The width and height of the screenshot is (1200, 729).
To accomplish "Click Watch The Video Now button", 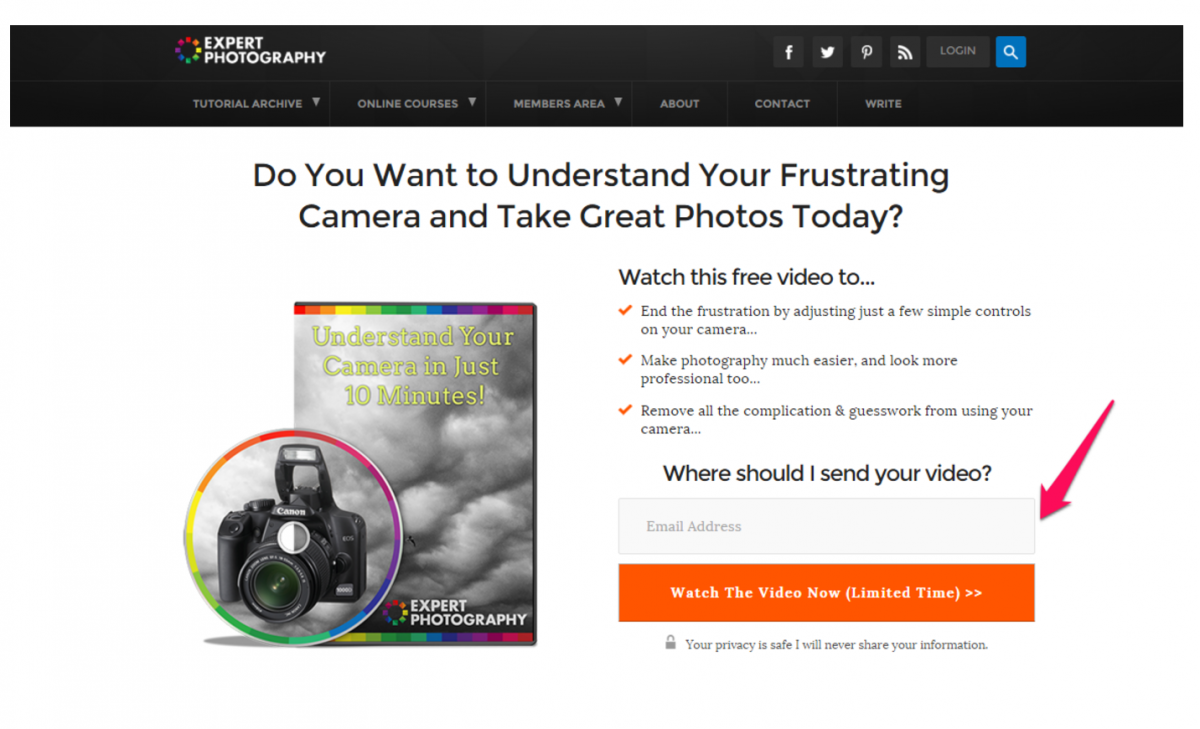I will (x=826, y=593).
